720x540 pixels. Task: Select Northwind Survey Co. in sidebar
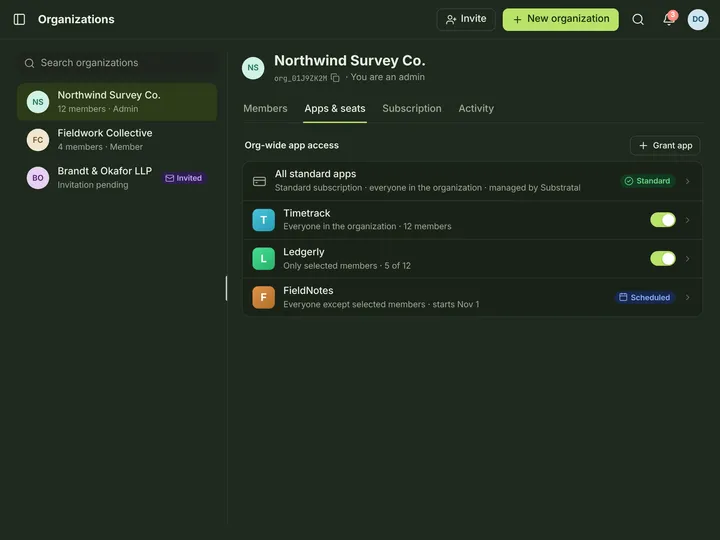tap(117, 102)
